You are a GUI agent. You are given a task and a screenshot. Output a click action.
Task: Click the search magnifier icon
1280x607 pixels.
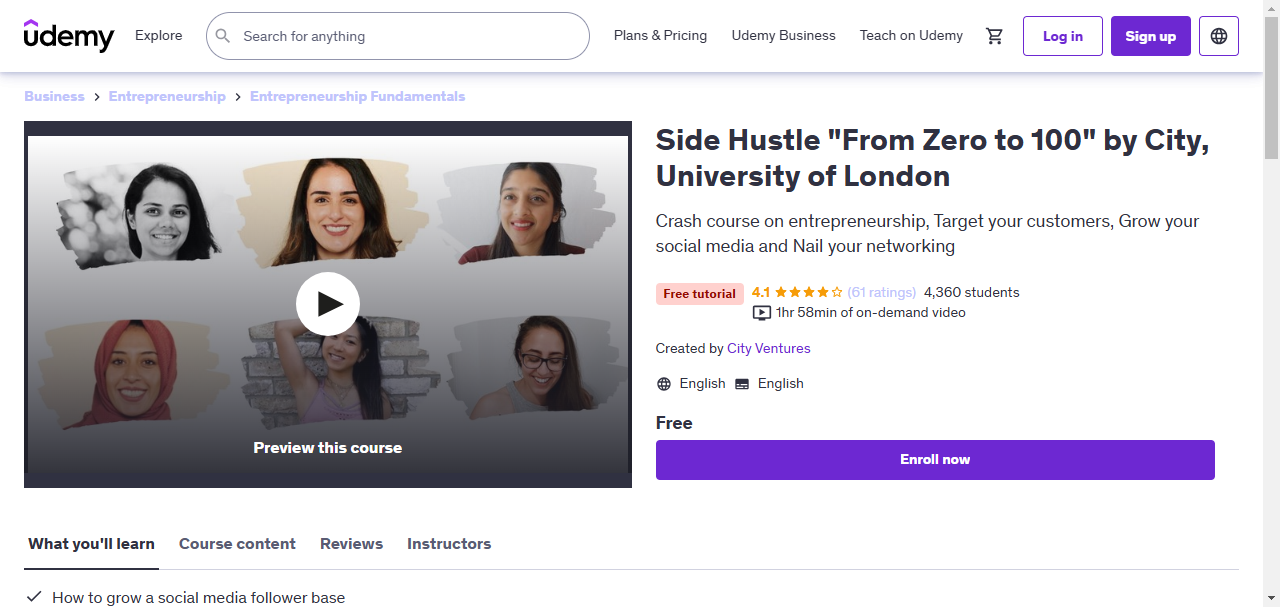click(223, 35)
